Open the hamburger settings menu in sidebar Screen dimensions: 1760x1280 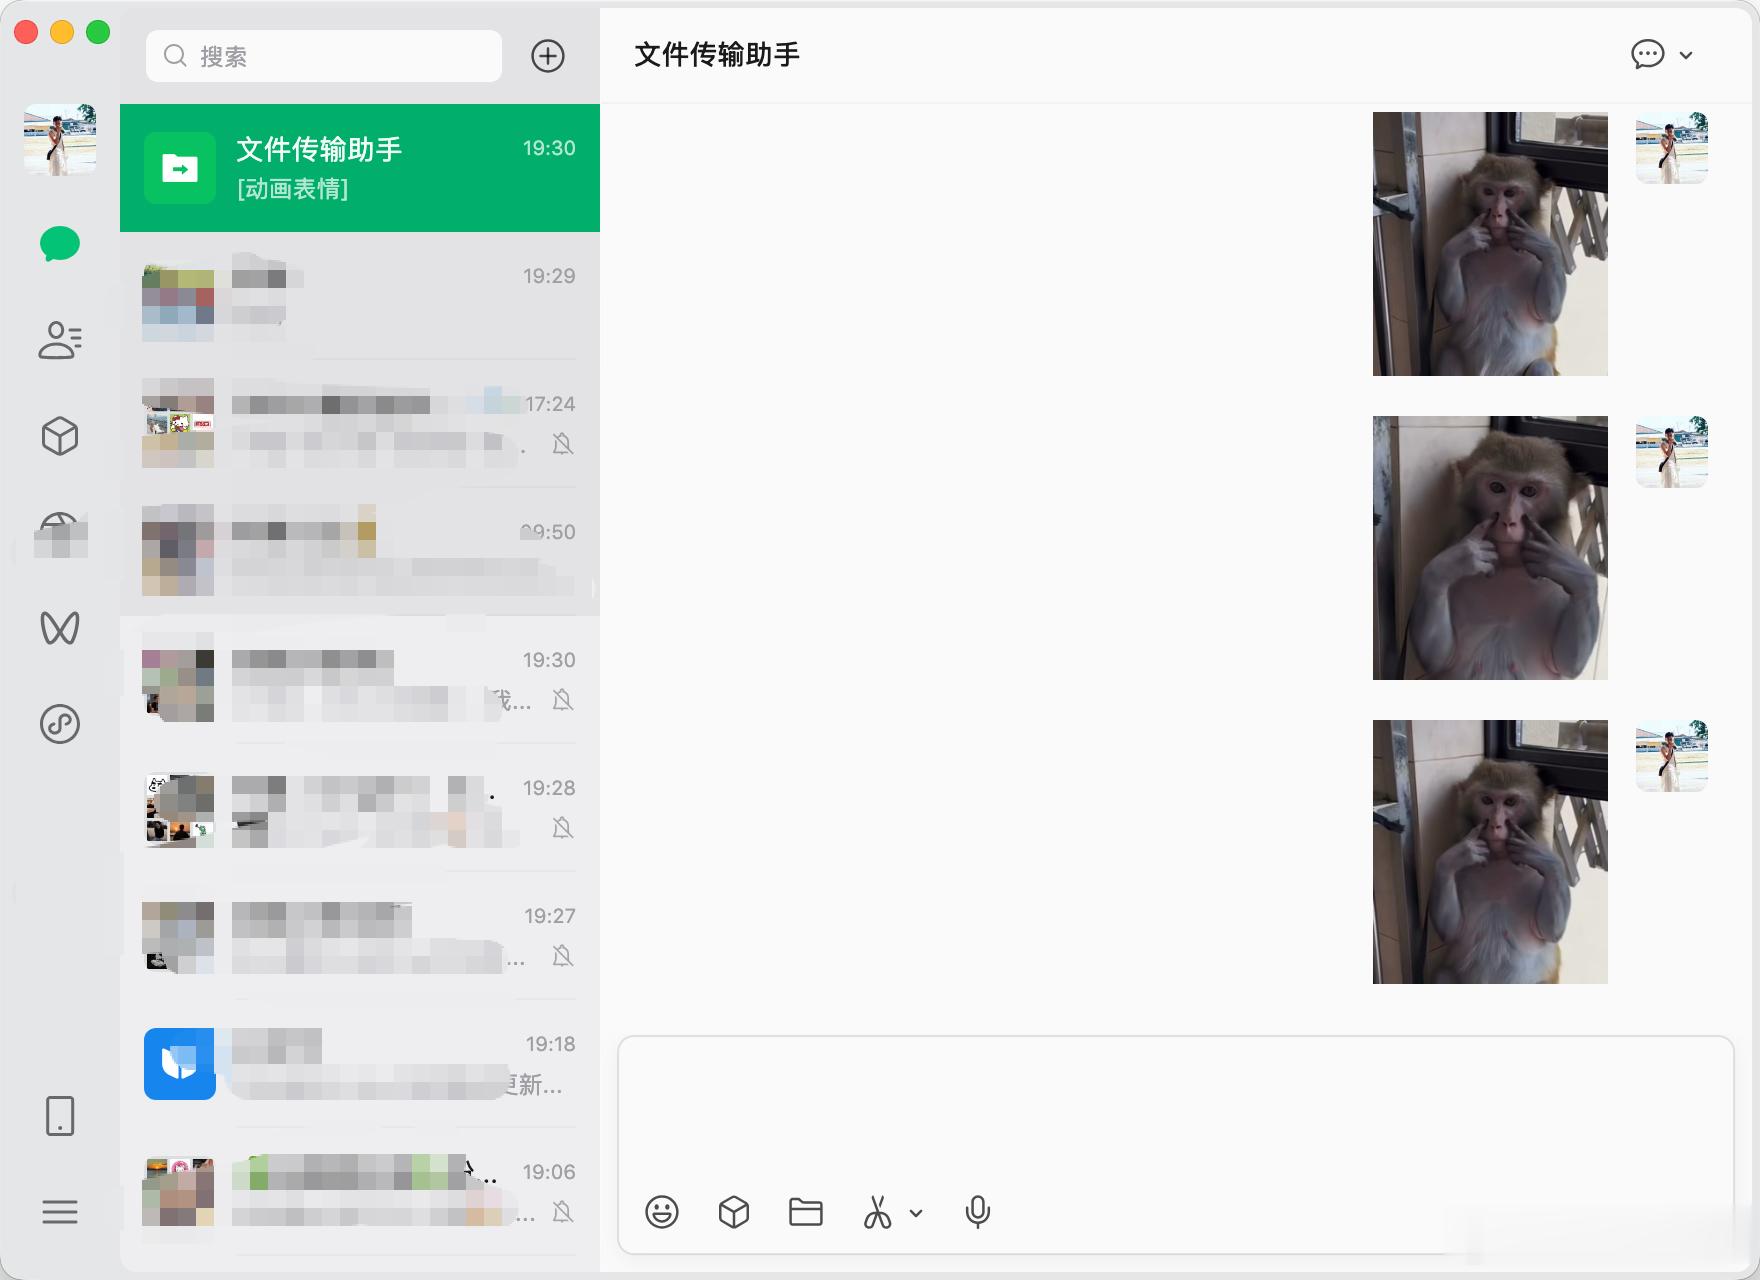(60, 1212)
